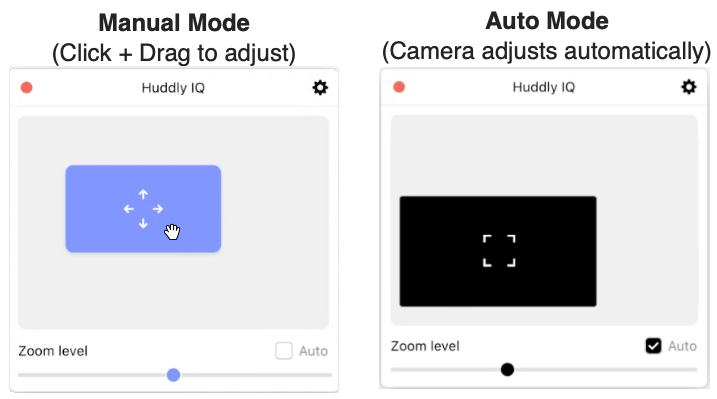Click the left arrow in blue frame
This screenshot has height=399, width=717.
tap(128, 209)
